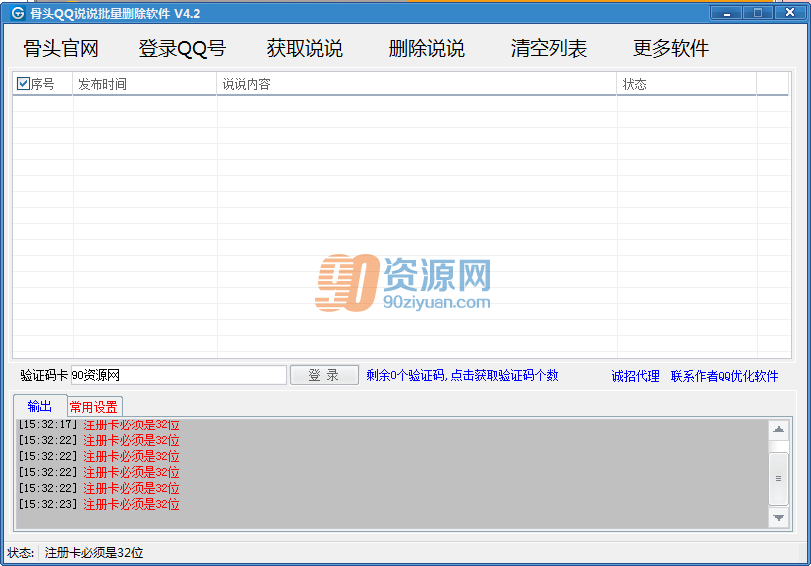The height and width of the screenshot is (566, 811).
Task: Click the 诚招代理 link
Action: tap(635, 376)
